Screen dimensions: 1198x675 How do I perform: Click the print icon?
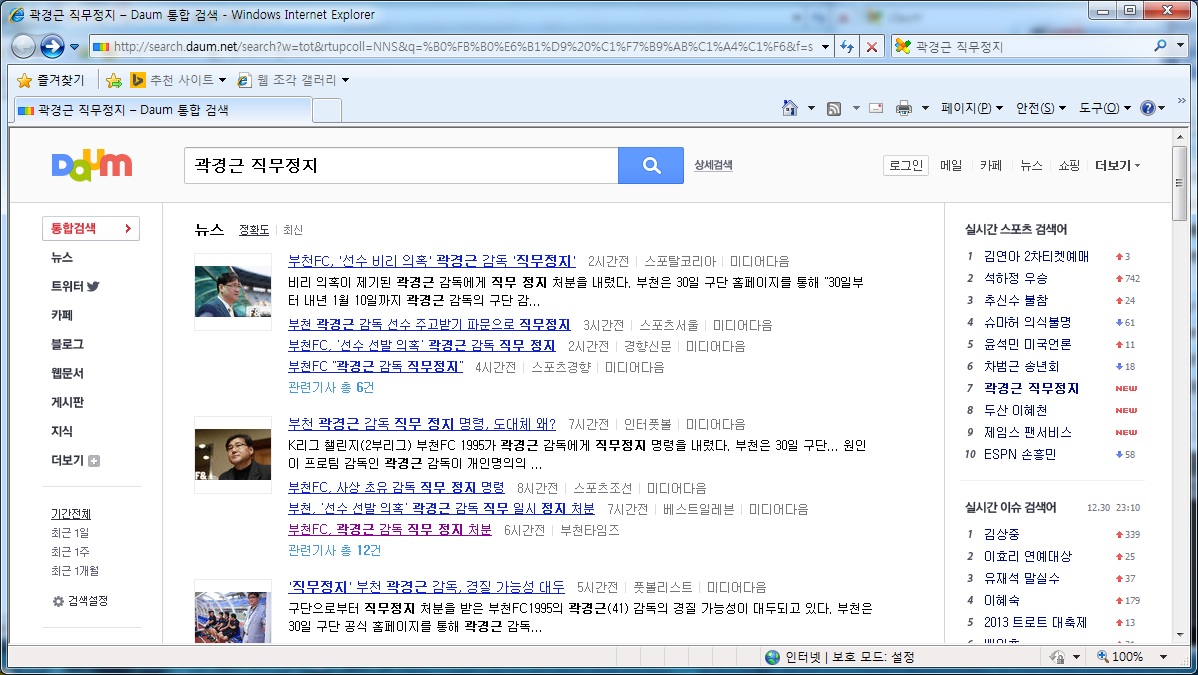[905, 107]
